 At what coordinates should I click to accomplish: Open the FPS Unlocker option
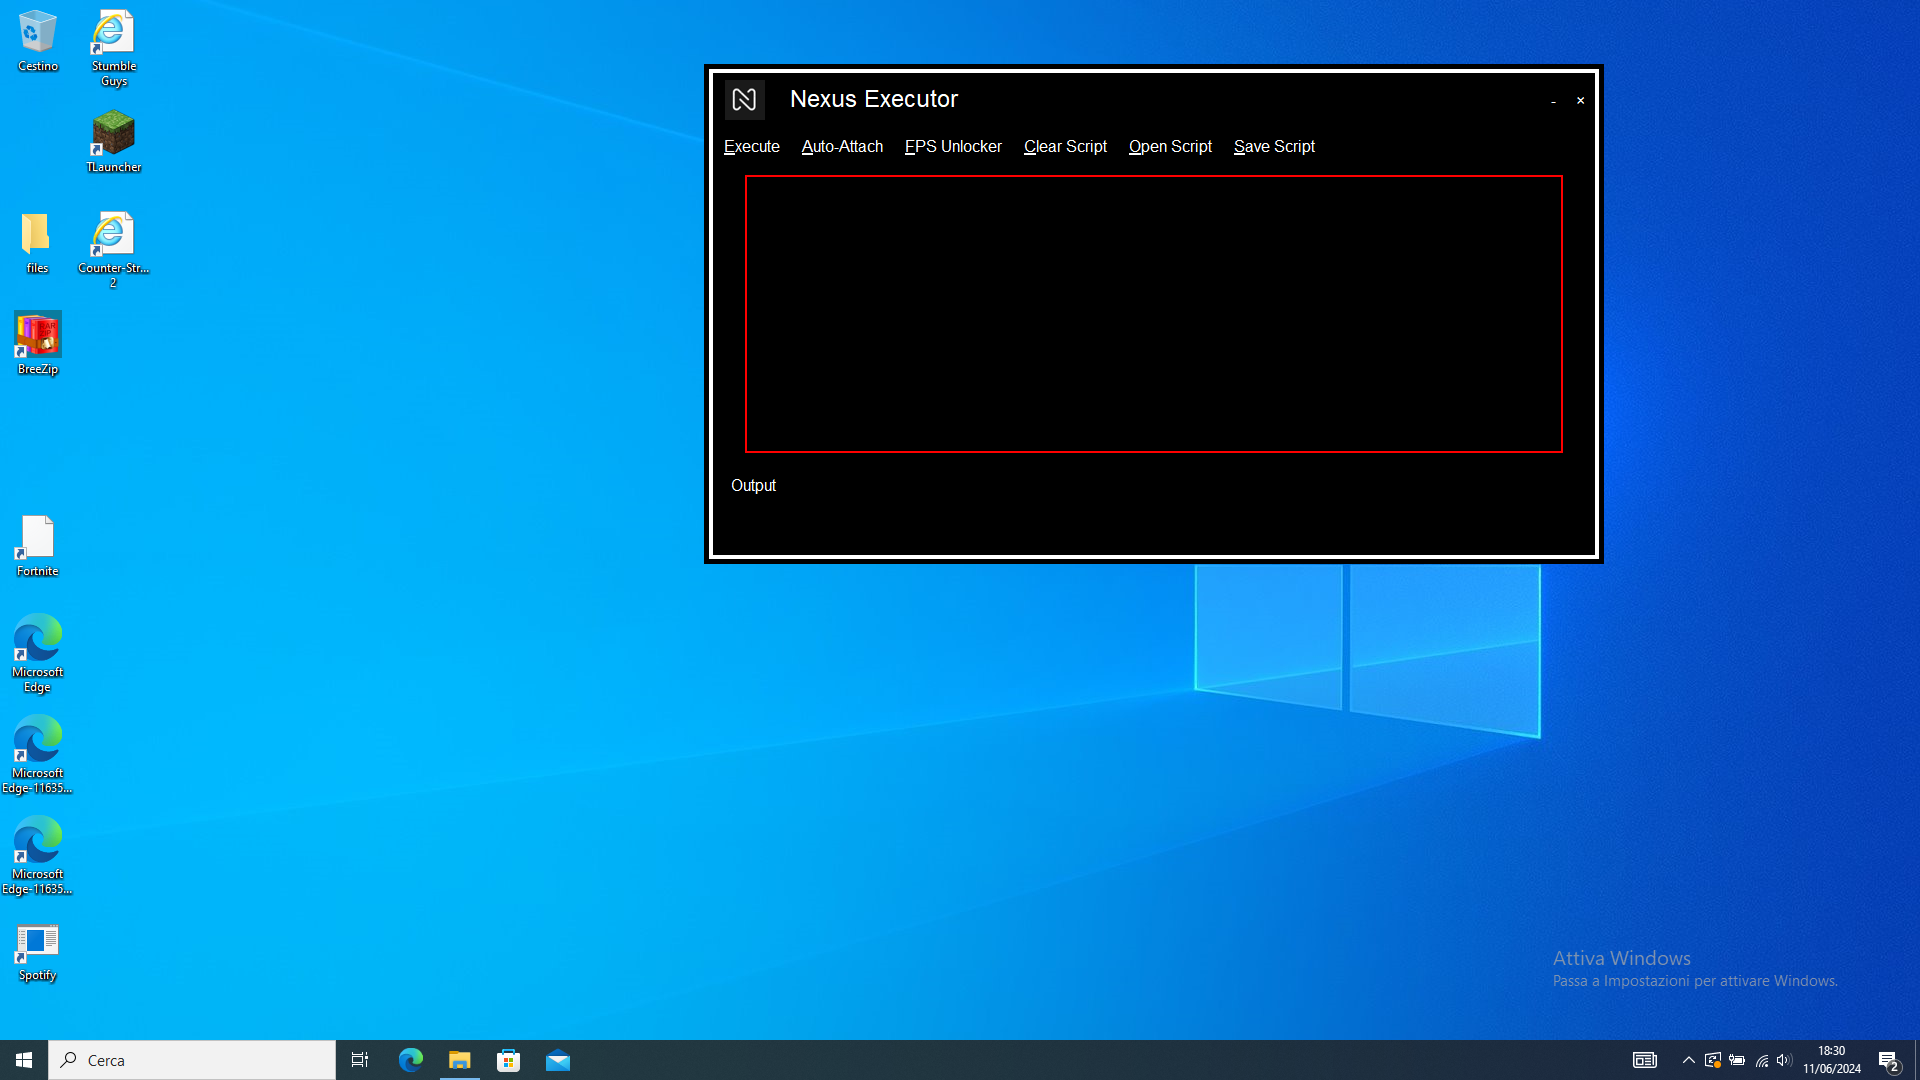point(953,146)
